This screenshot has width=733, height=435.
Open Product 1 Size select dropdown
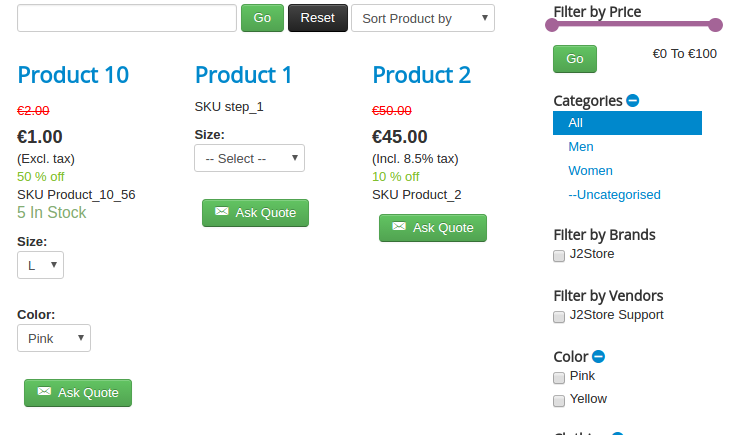[x=249, y=158]
